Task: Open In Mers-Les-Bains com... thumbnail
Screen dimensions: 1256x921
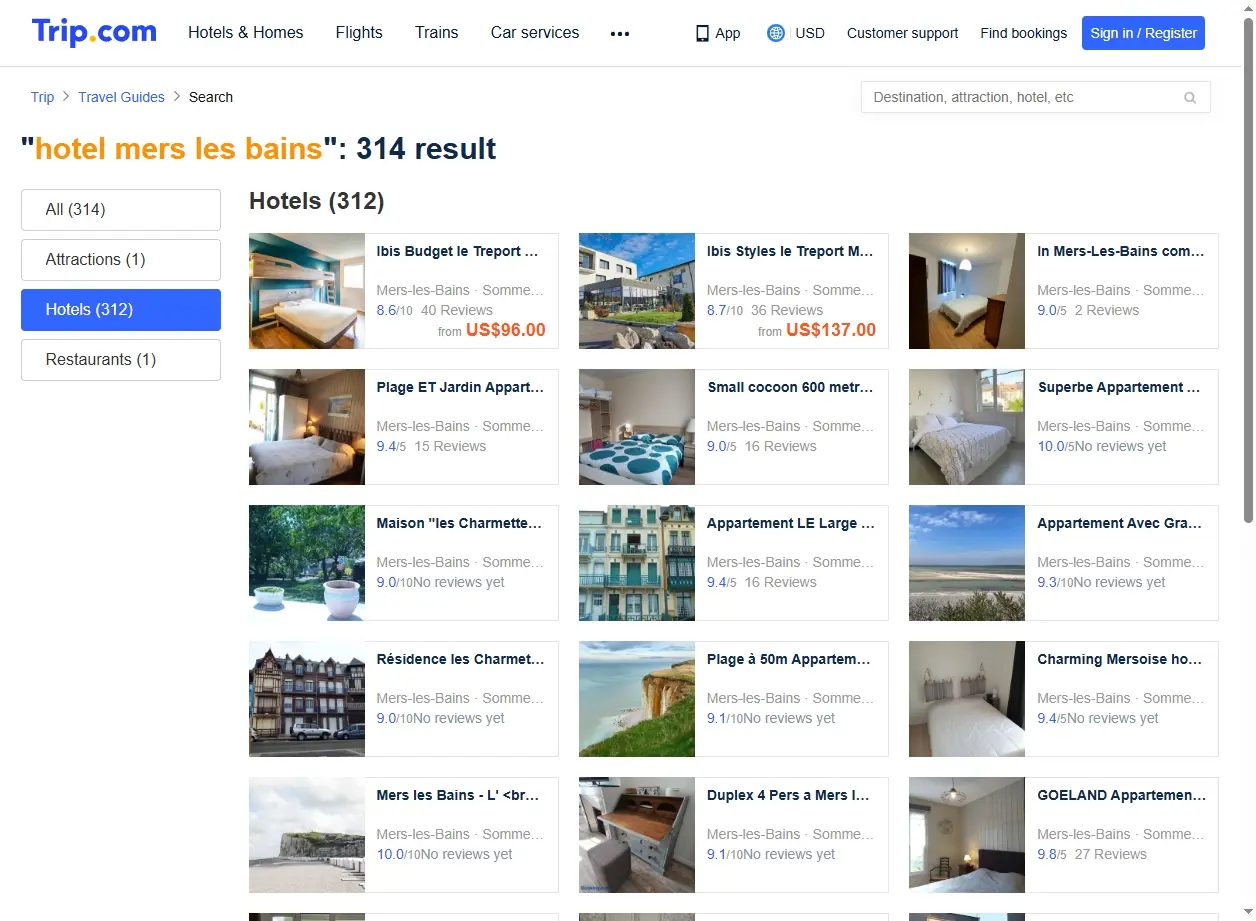Action: 967,291
